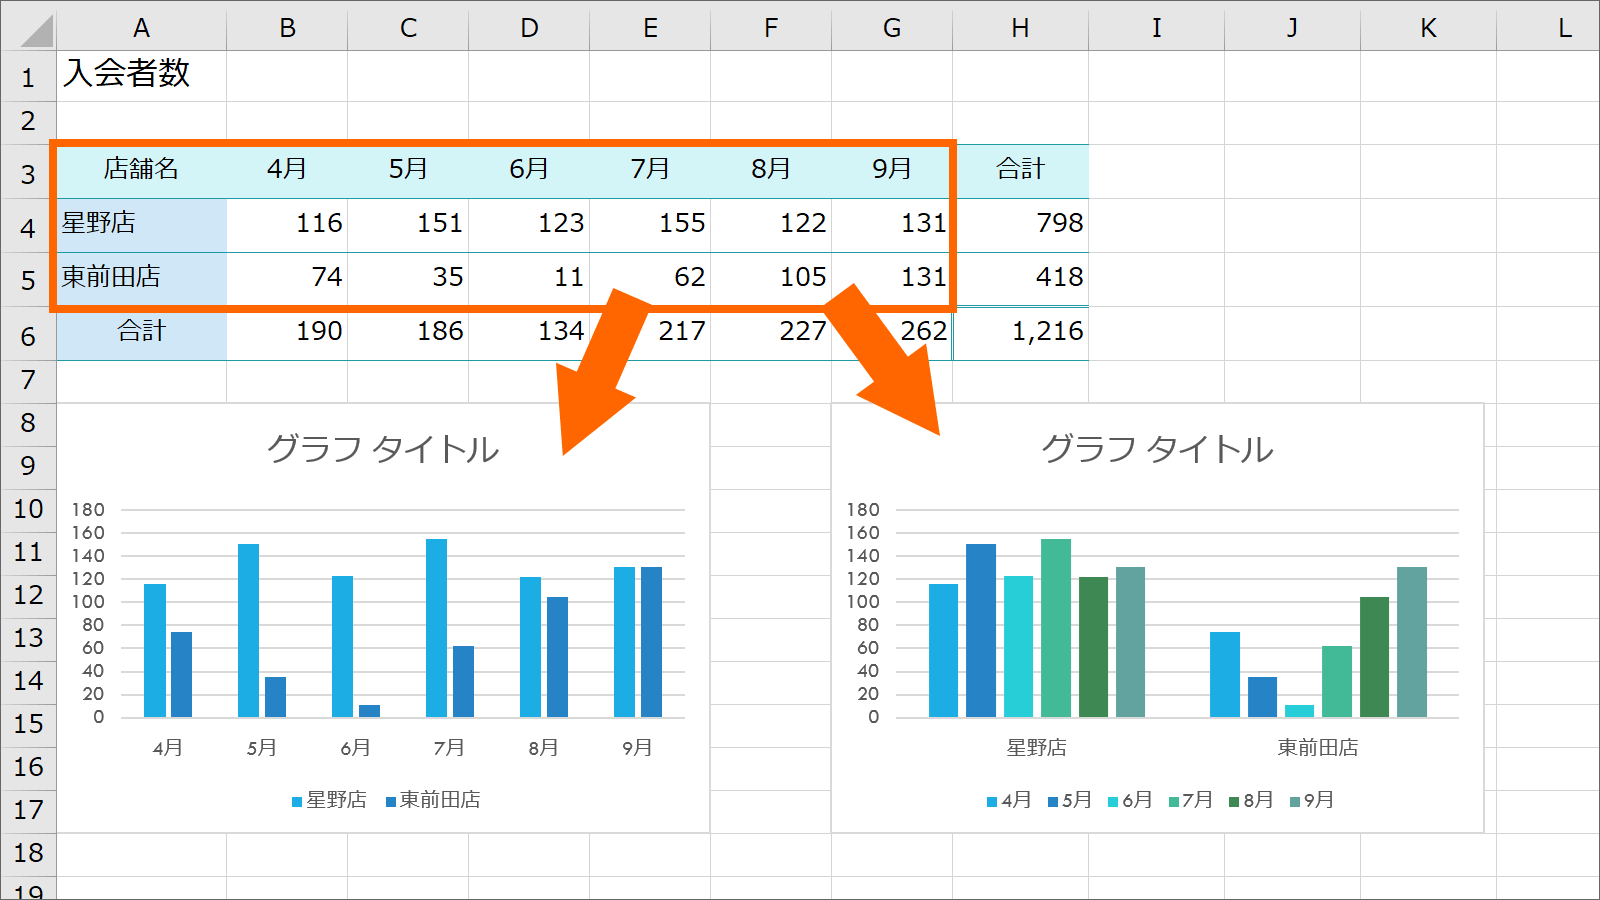Screen dimensions: 1600x900
Task: Click cell containing 35
Action: click(408, 278)
